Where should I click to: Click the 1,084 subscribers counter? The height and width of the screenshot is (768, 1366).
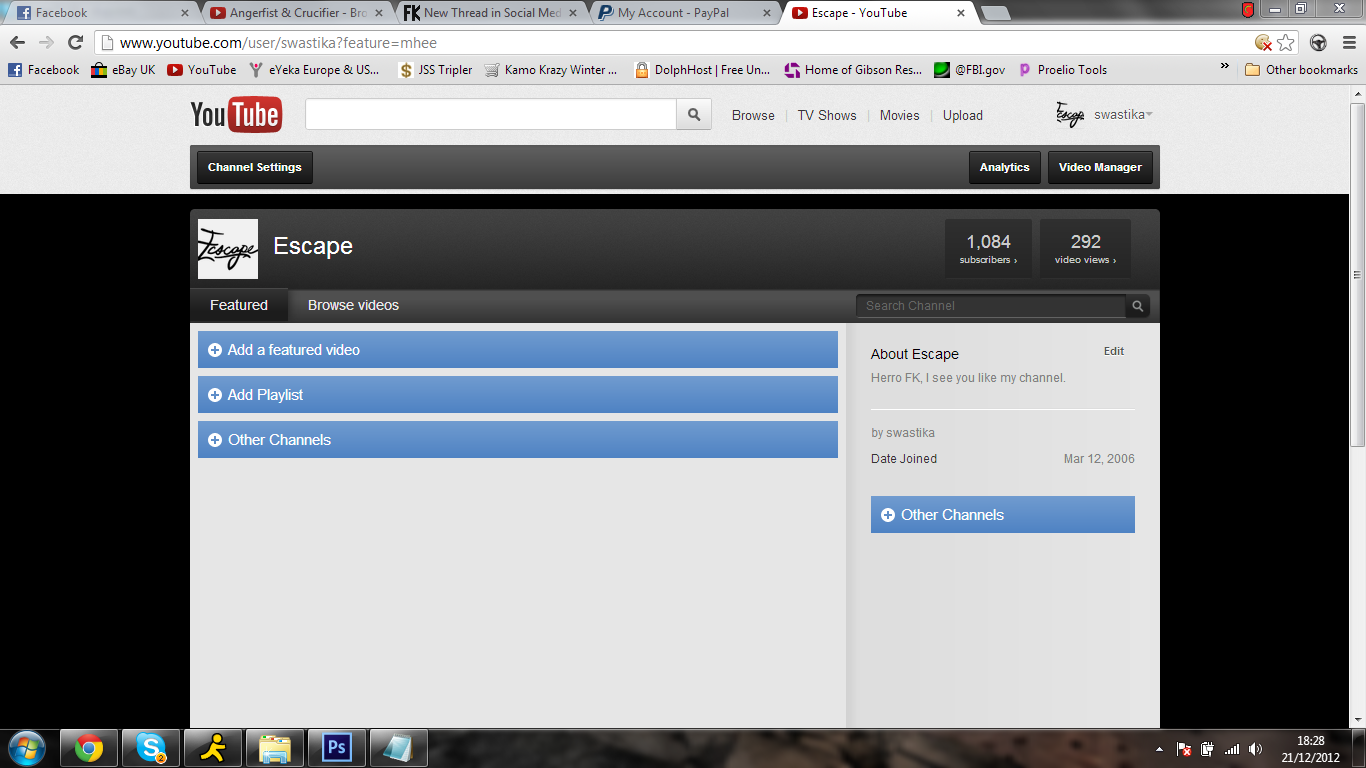(x=988, y=248)
